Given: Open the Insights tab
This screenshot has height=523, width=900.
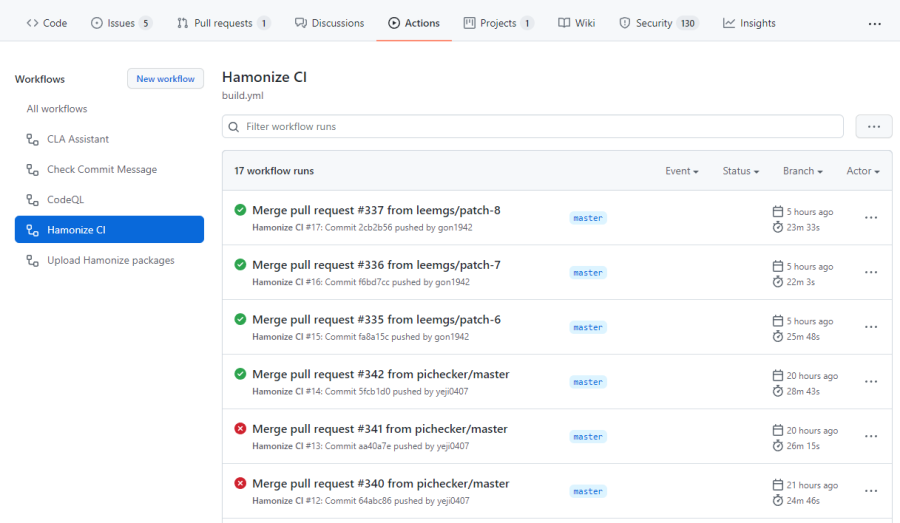Looking at the screenshot, I should pos(749,23).
